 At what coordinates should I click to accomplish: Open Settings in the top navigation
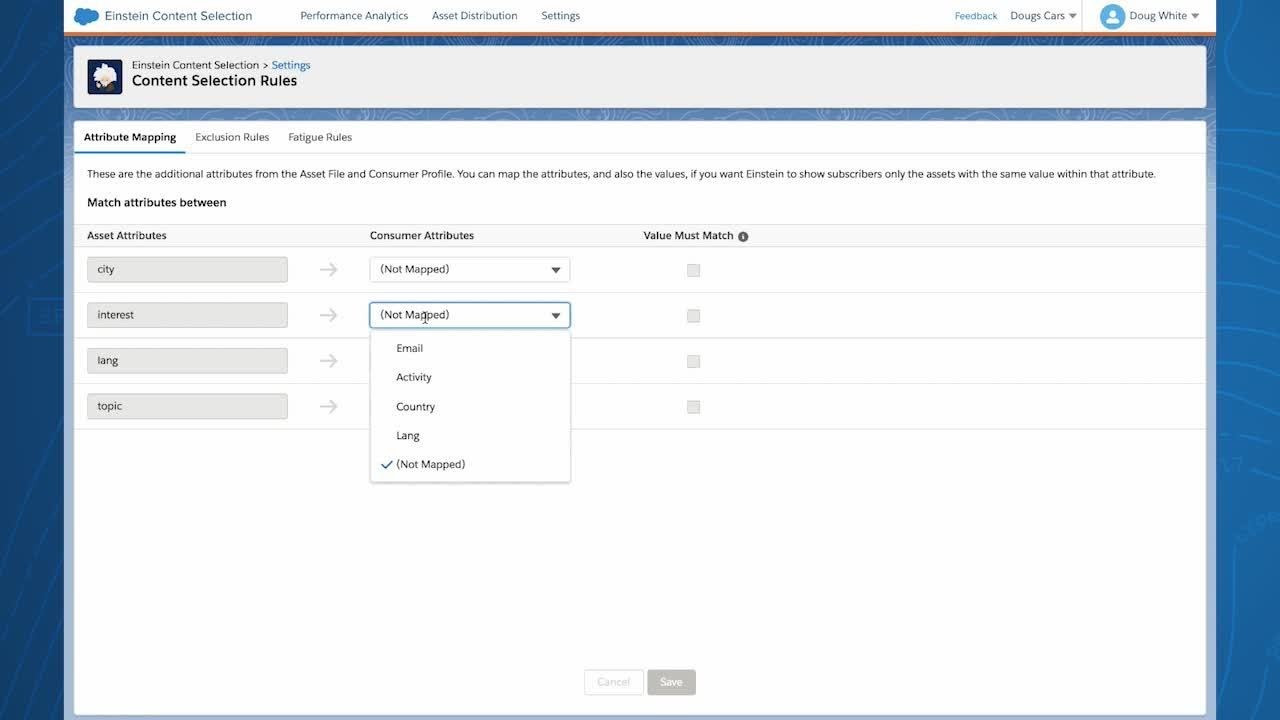(x=560, y=16)
